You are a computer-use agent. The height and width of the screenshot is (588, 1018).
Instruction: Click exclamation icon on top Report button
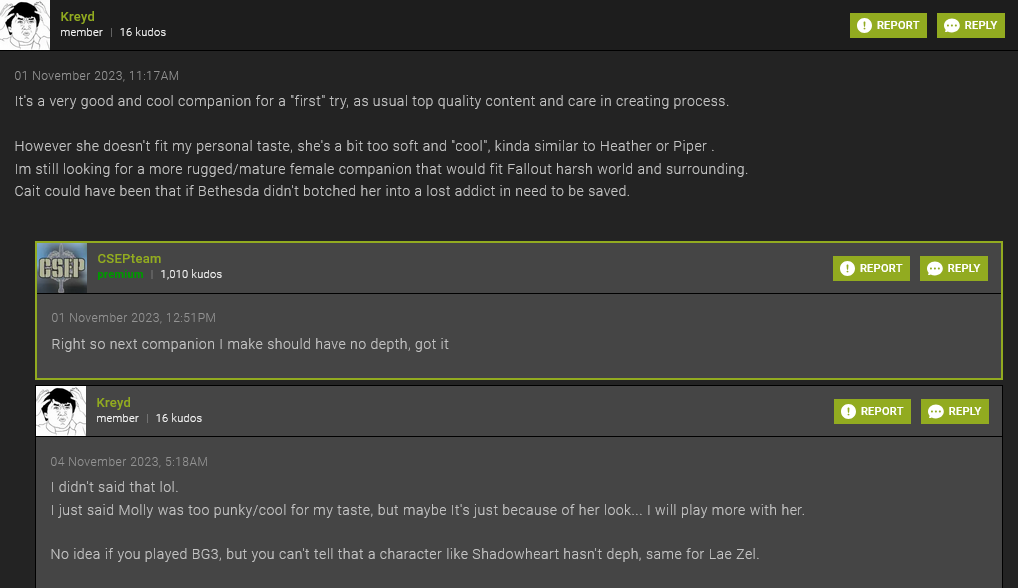864,25
